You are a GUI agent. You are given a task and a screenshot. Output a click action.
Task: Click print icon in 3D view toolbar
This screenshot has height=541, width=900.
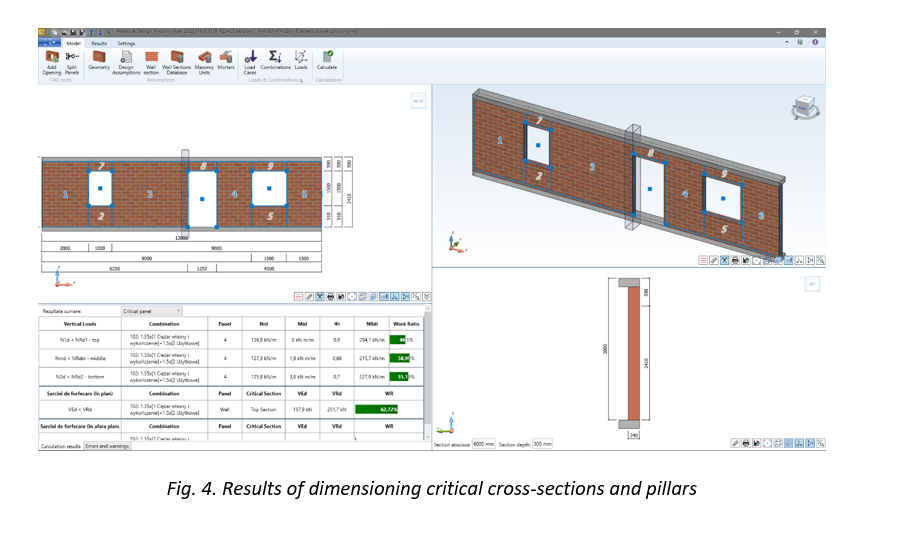coord(734,260)
